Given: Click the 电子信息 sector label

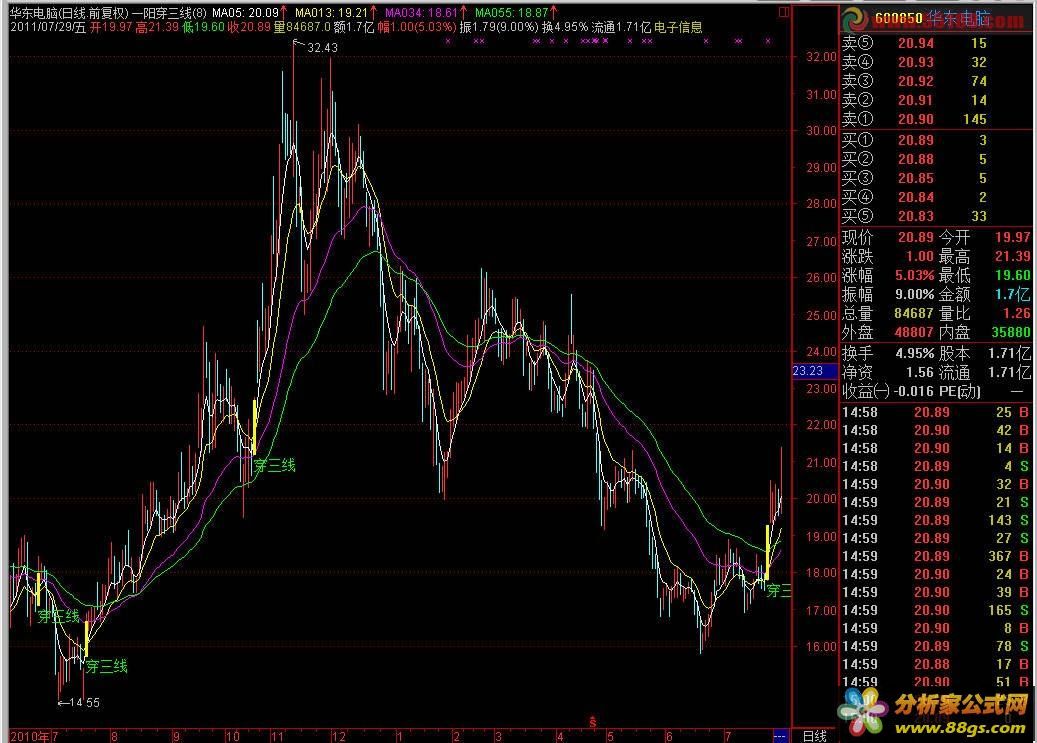Looking at the screenshot, I should coord(678,27).
